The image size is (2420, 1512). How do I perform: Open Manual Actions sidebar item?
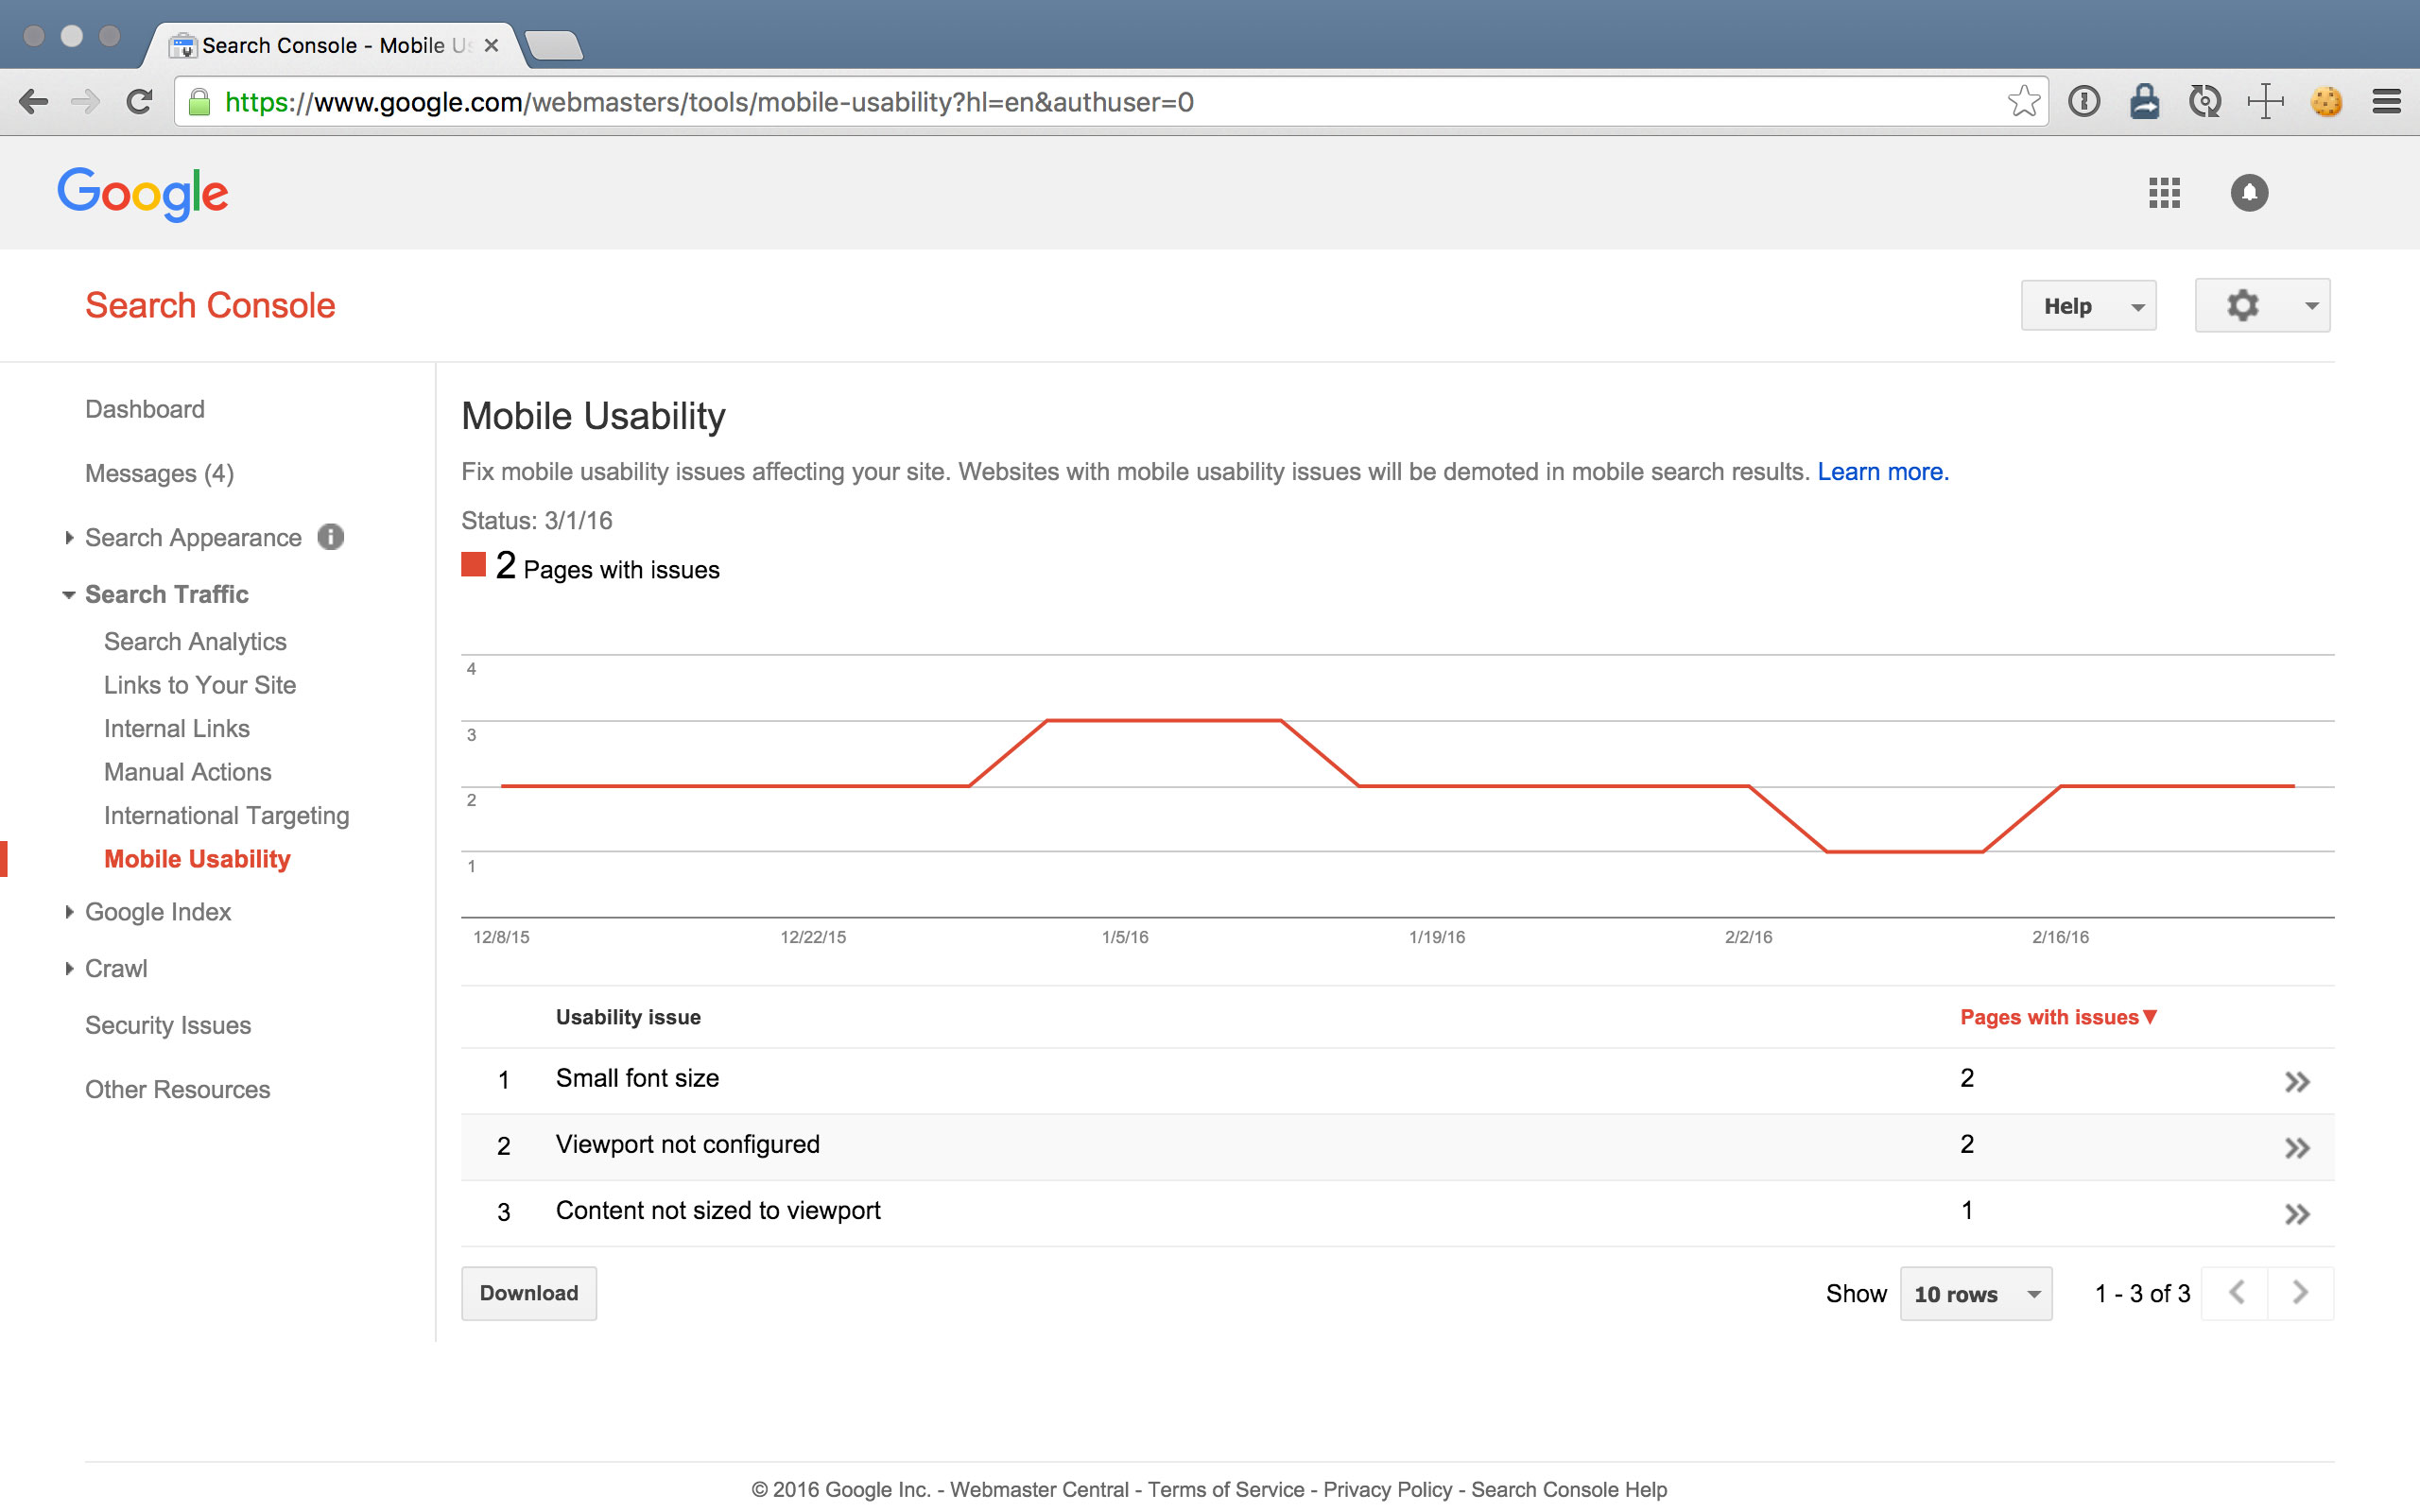(x=187, y=772)
